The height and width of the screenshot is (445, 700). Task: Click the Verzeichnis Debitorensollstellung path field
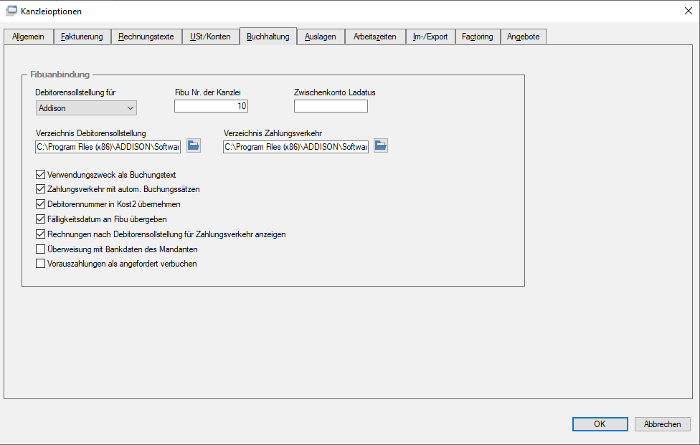tap(108, 146)
